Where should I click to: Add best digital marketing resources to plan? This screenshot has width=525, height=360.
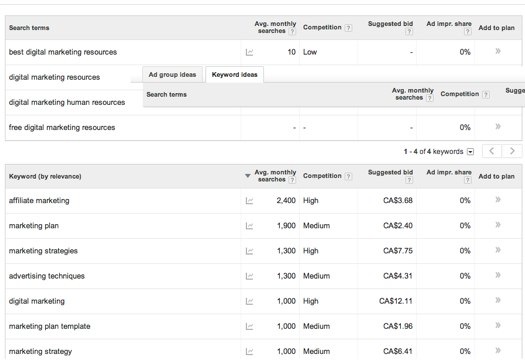[498, 51]
